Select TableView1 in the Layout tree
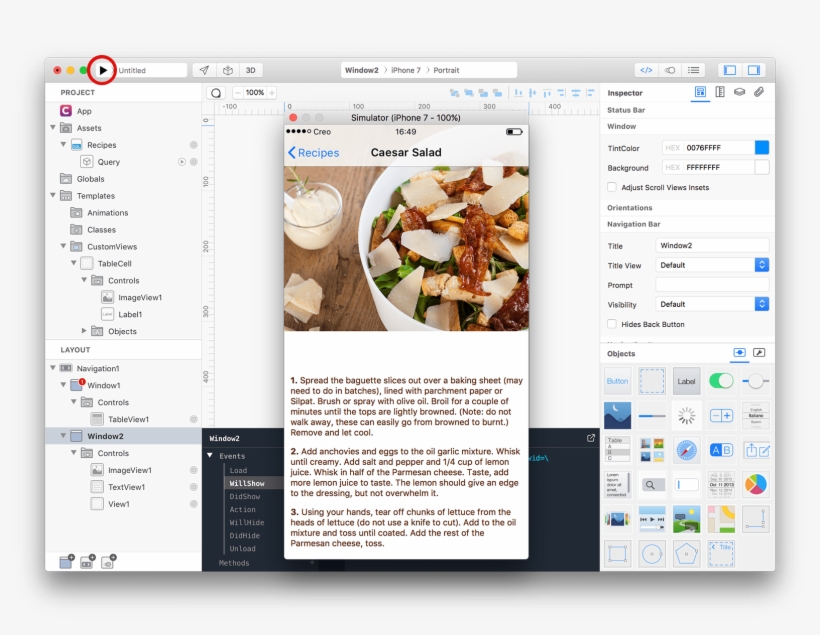This screenshot has height=635, width=820. [128, 419]
